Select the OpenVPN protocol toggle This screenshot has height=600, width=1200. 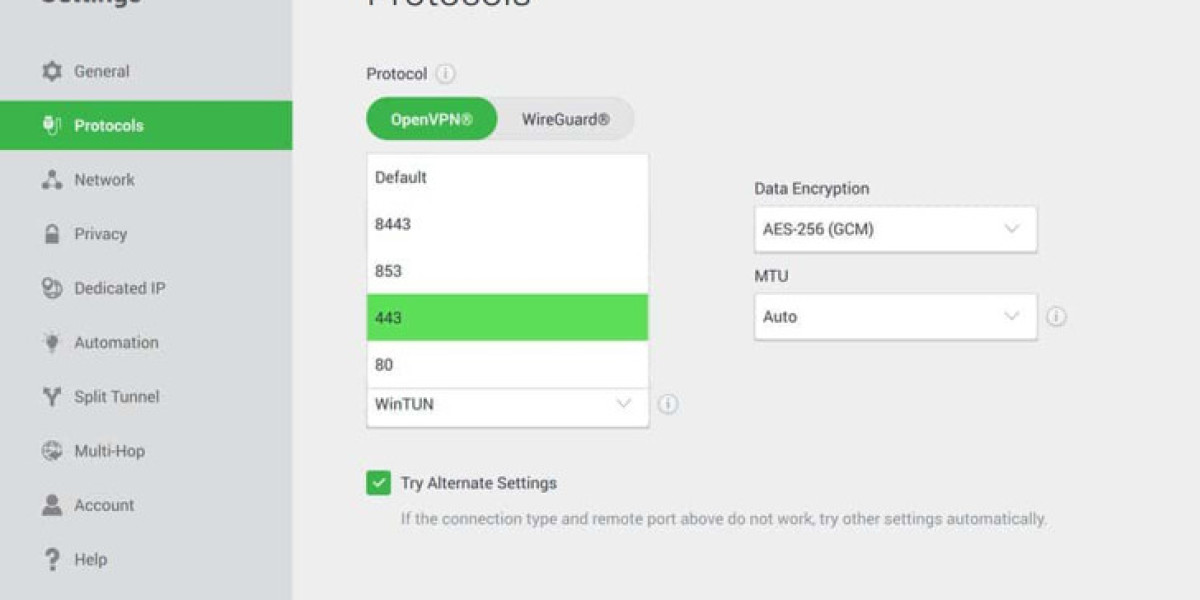pos(431,120)
